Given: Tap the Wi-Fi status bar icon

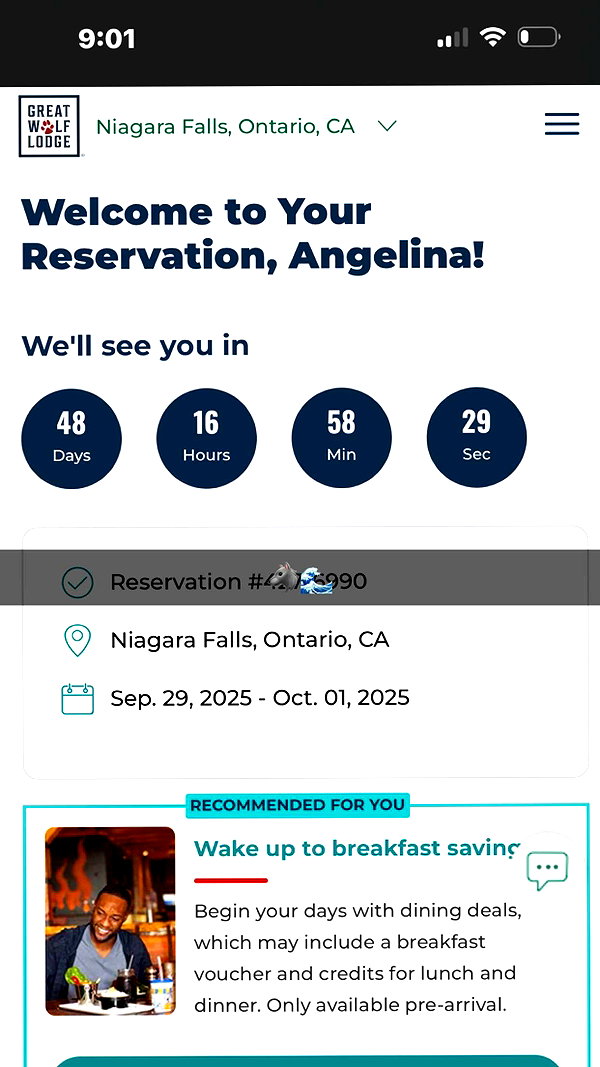Looking at the screenshot, I should [492, 36].
